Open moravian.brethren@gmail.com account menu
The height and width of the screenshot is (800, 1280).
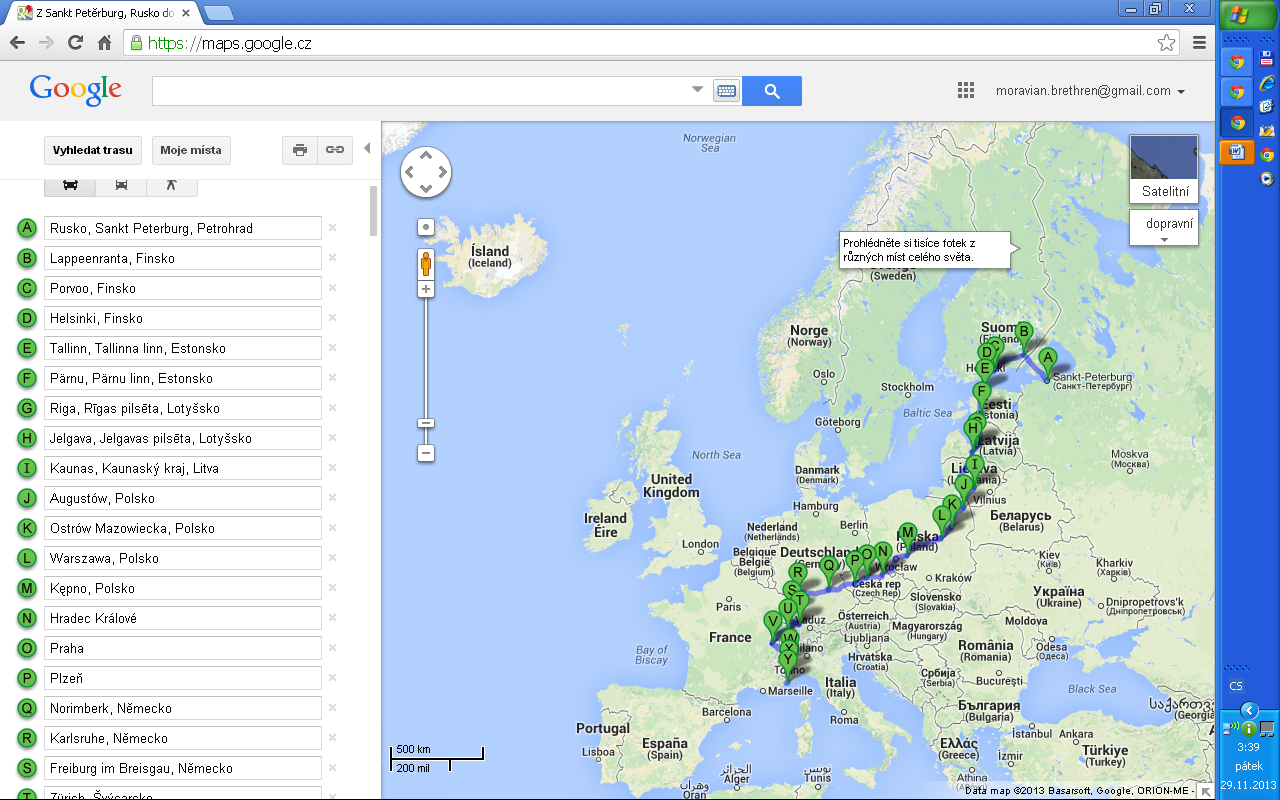[1090, 91]
